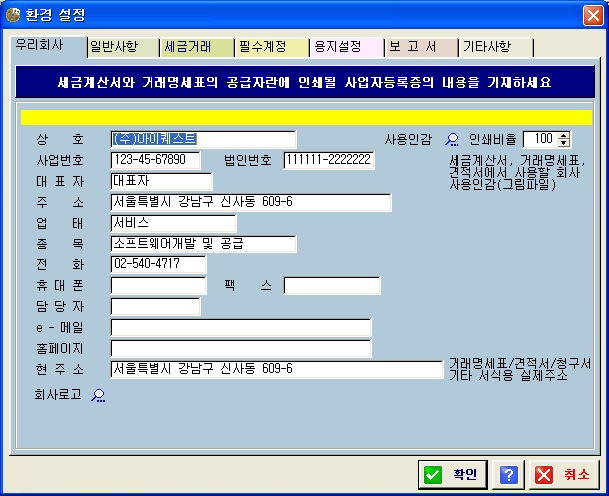Click the 상호 company name field

pos(203,139)
